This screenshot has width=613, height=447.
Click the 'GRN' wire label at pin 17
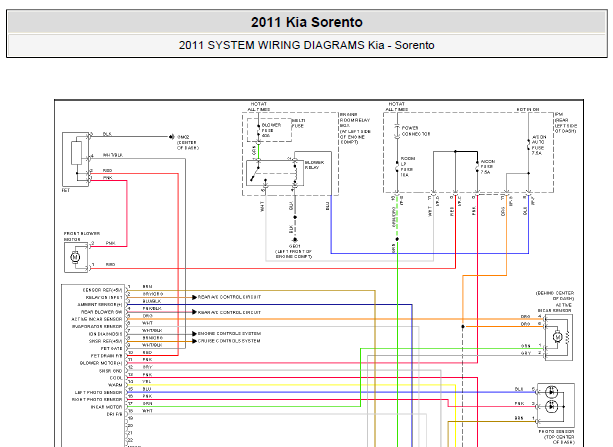point(147,404)
